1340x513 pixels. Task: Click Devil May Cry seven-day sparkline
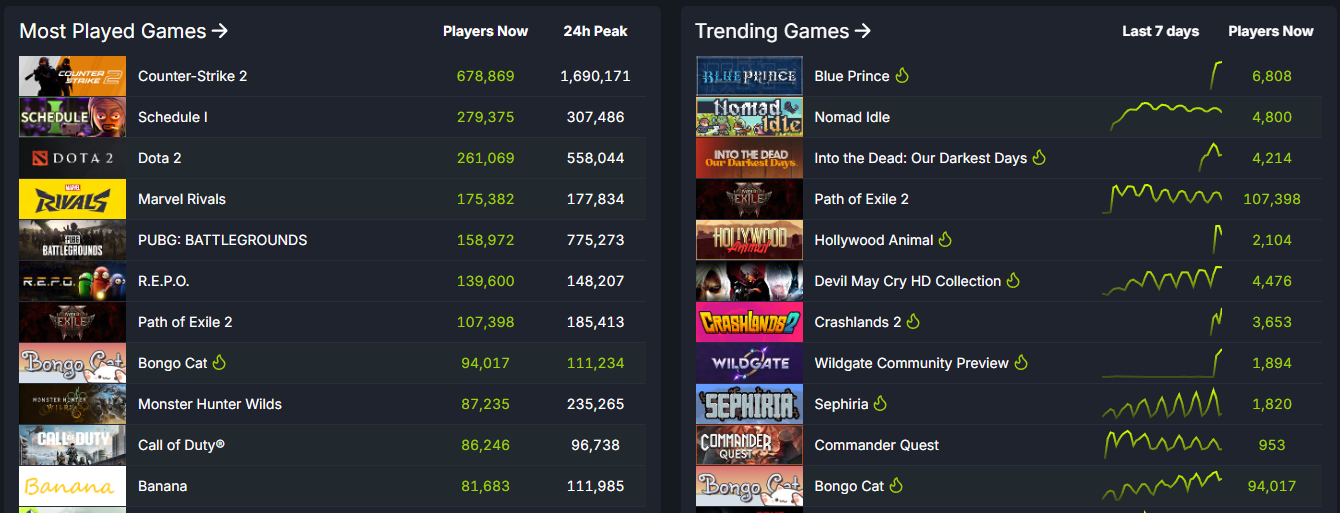(x=1162, y=281)
